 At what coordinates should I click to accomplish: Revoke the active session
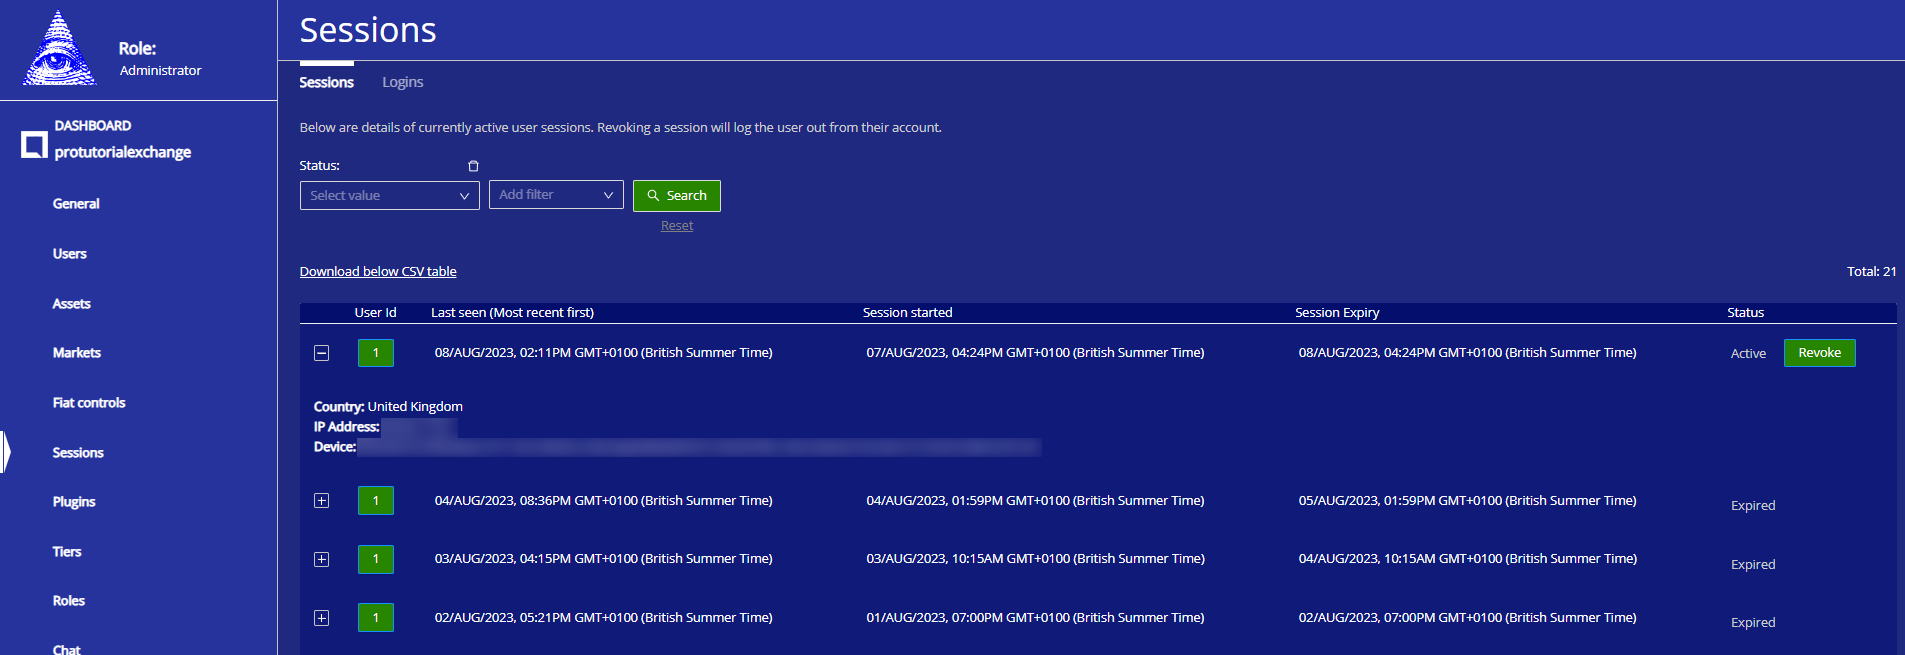(x=1819, y=353)
